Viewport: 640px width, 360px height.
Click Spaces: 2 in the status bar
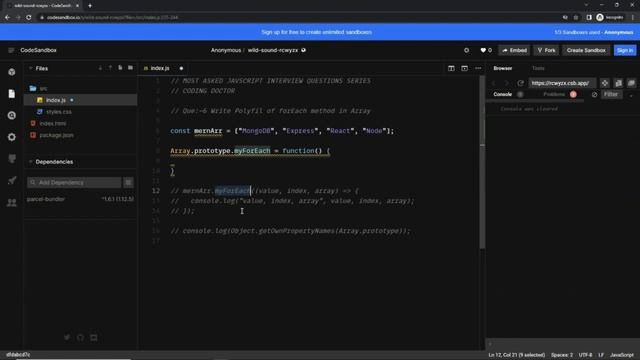click(562, 355)
